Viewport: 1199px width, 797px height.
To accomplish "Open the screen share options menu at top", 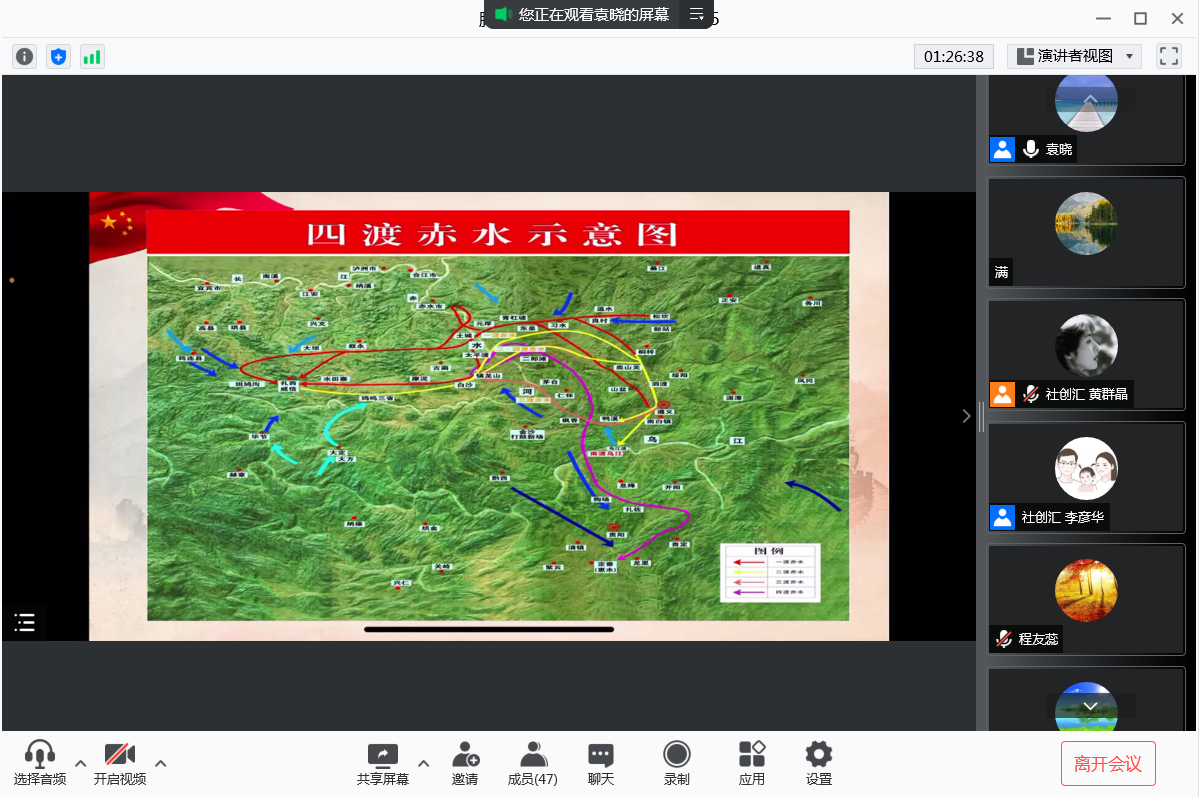I will [697, 14].
